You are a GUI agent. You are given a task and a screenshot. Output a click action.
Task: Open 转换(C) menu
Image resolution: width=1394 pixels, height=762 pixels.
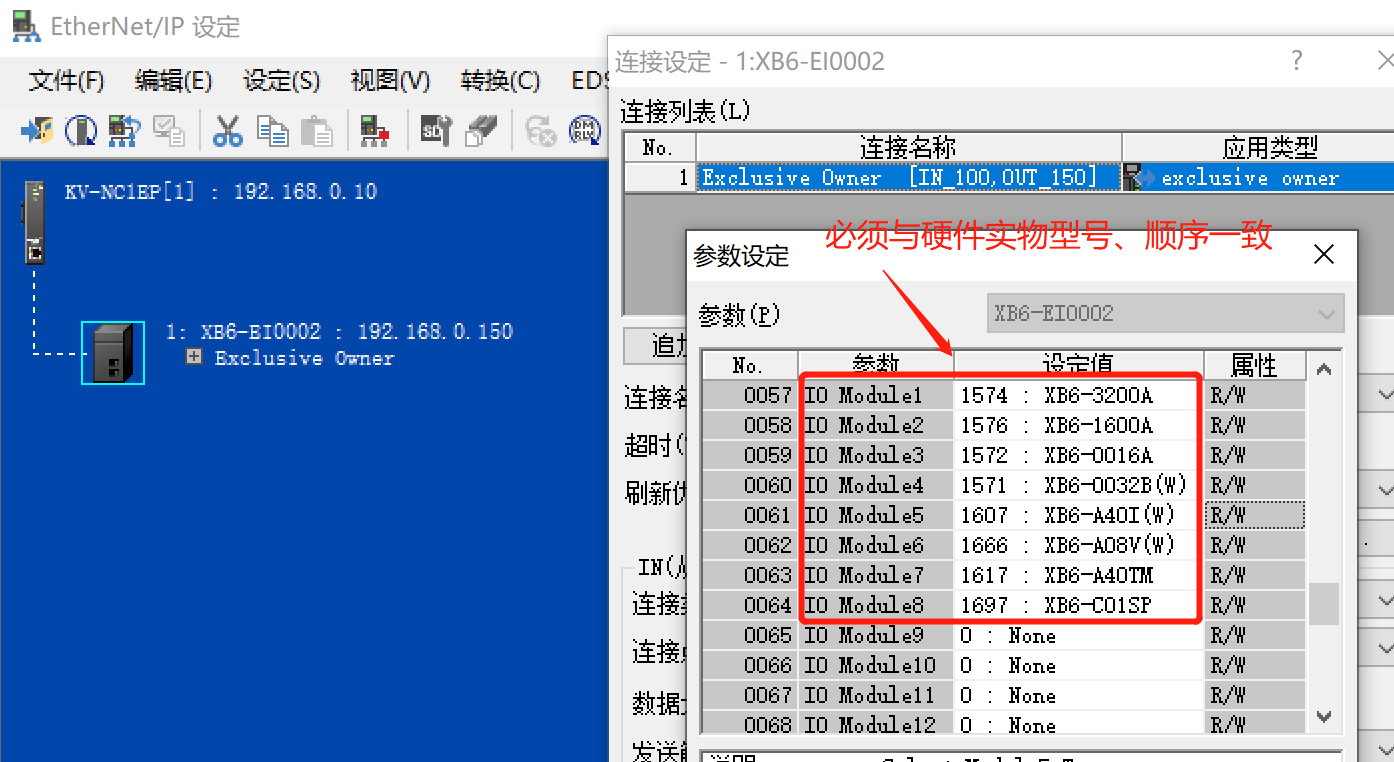click(500, 81)
